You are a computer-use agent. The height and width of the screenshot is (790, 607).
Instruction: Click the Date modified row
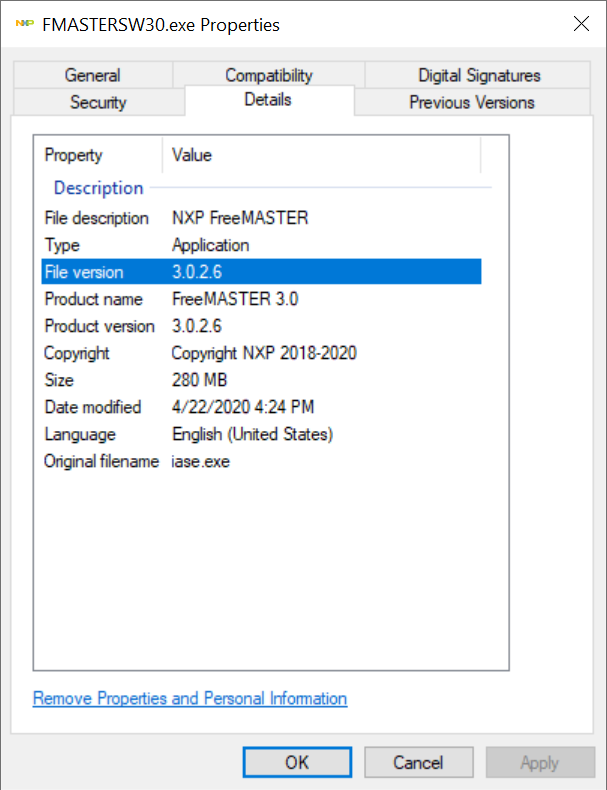pyautogui.click(x=260, y=407)
